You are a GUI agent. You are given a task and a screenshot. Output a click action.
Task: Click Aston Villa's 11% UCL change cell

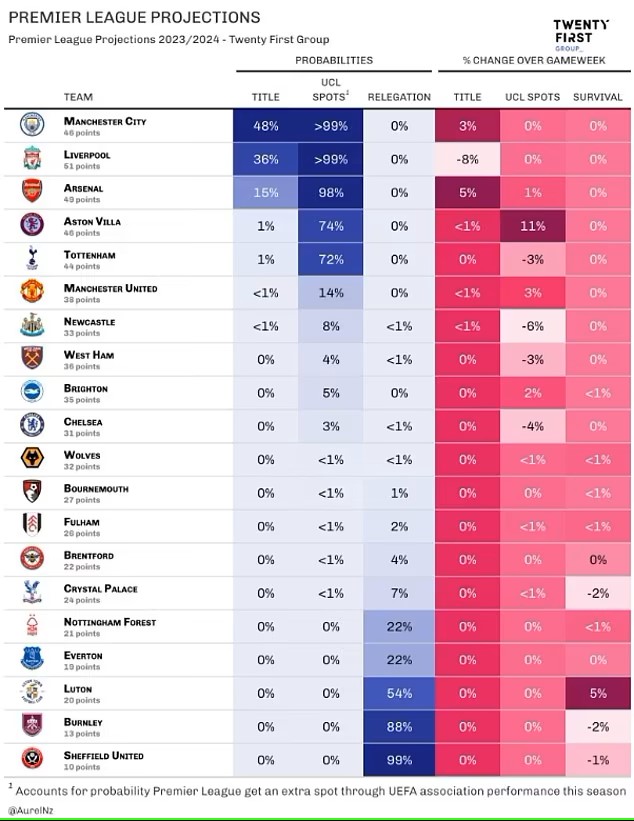pos(532,226)
